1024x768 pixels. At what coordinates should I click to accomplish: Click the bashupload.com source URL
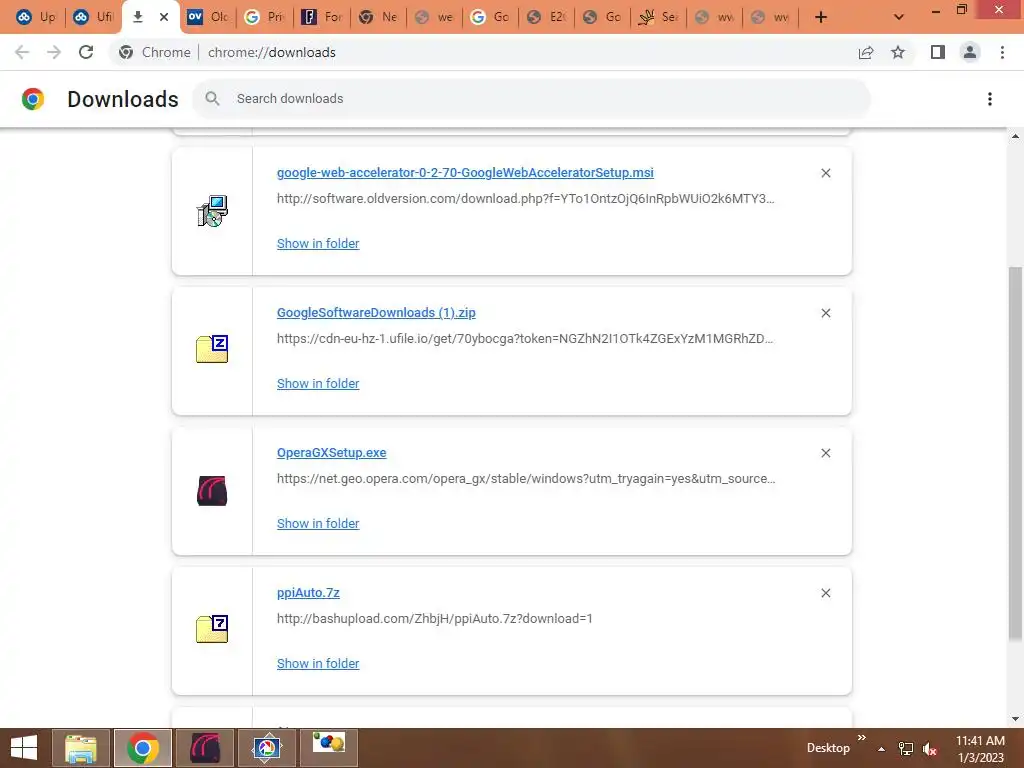[x=435, y=618]
